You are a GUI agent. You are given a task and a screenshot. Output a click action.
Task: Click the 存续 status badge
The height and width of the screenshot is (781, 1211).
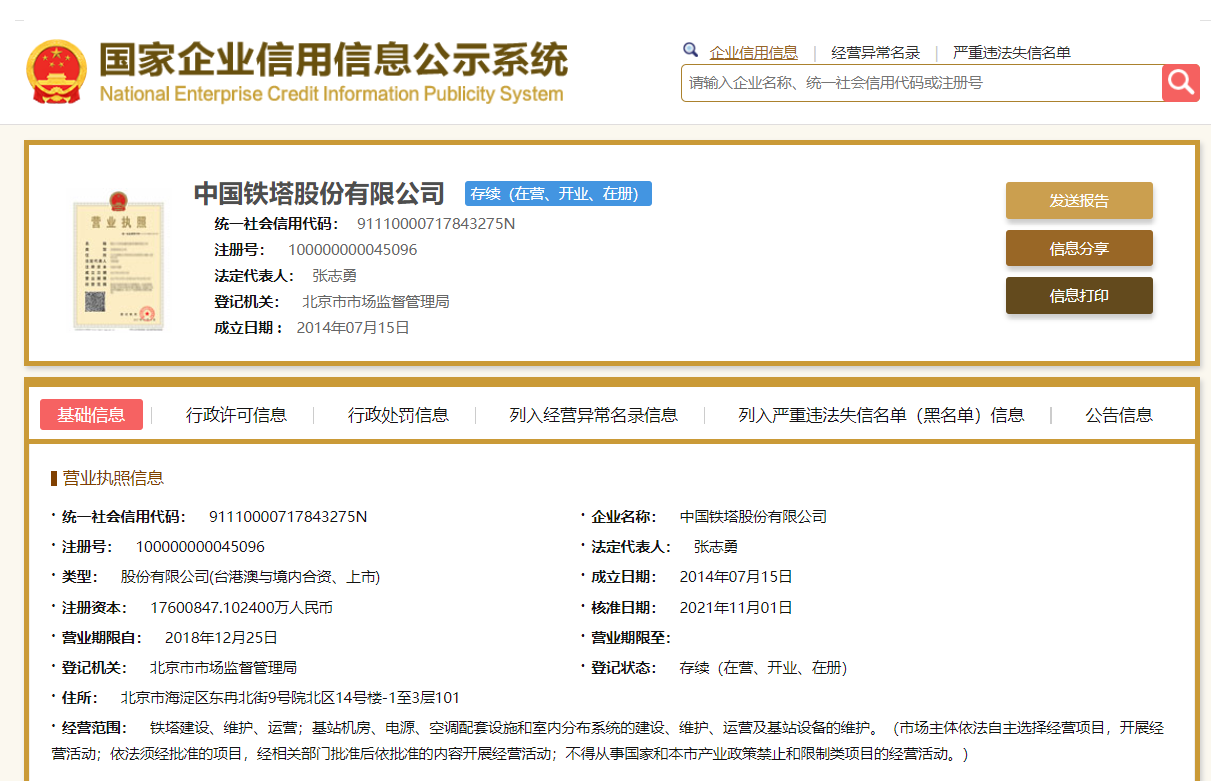(557, 194)
